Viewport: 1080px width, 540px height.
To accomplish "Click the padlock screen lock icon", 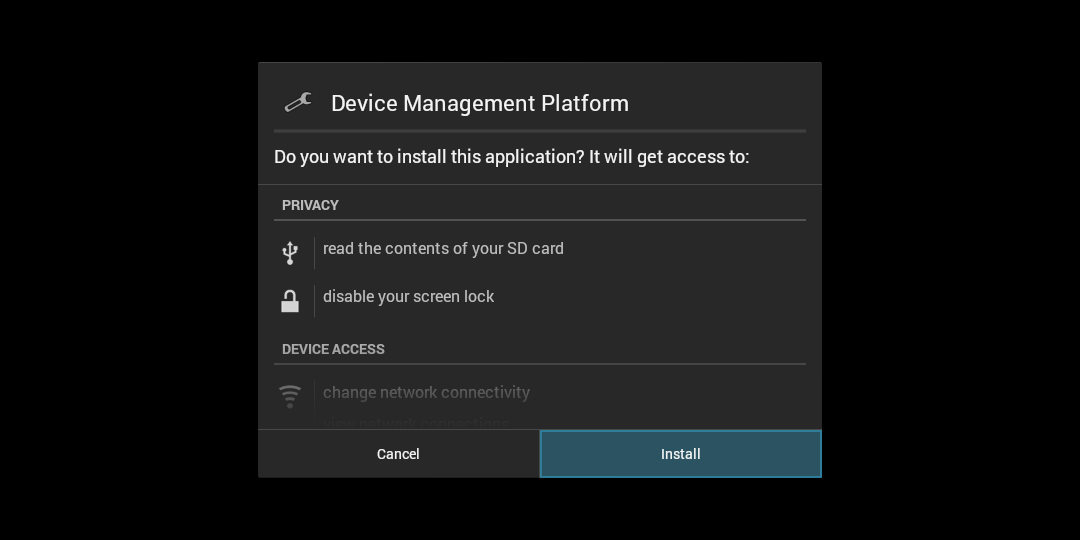I will click(x=290, y=301).
